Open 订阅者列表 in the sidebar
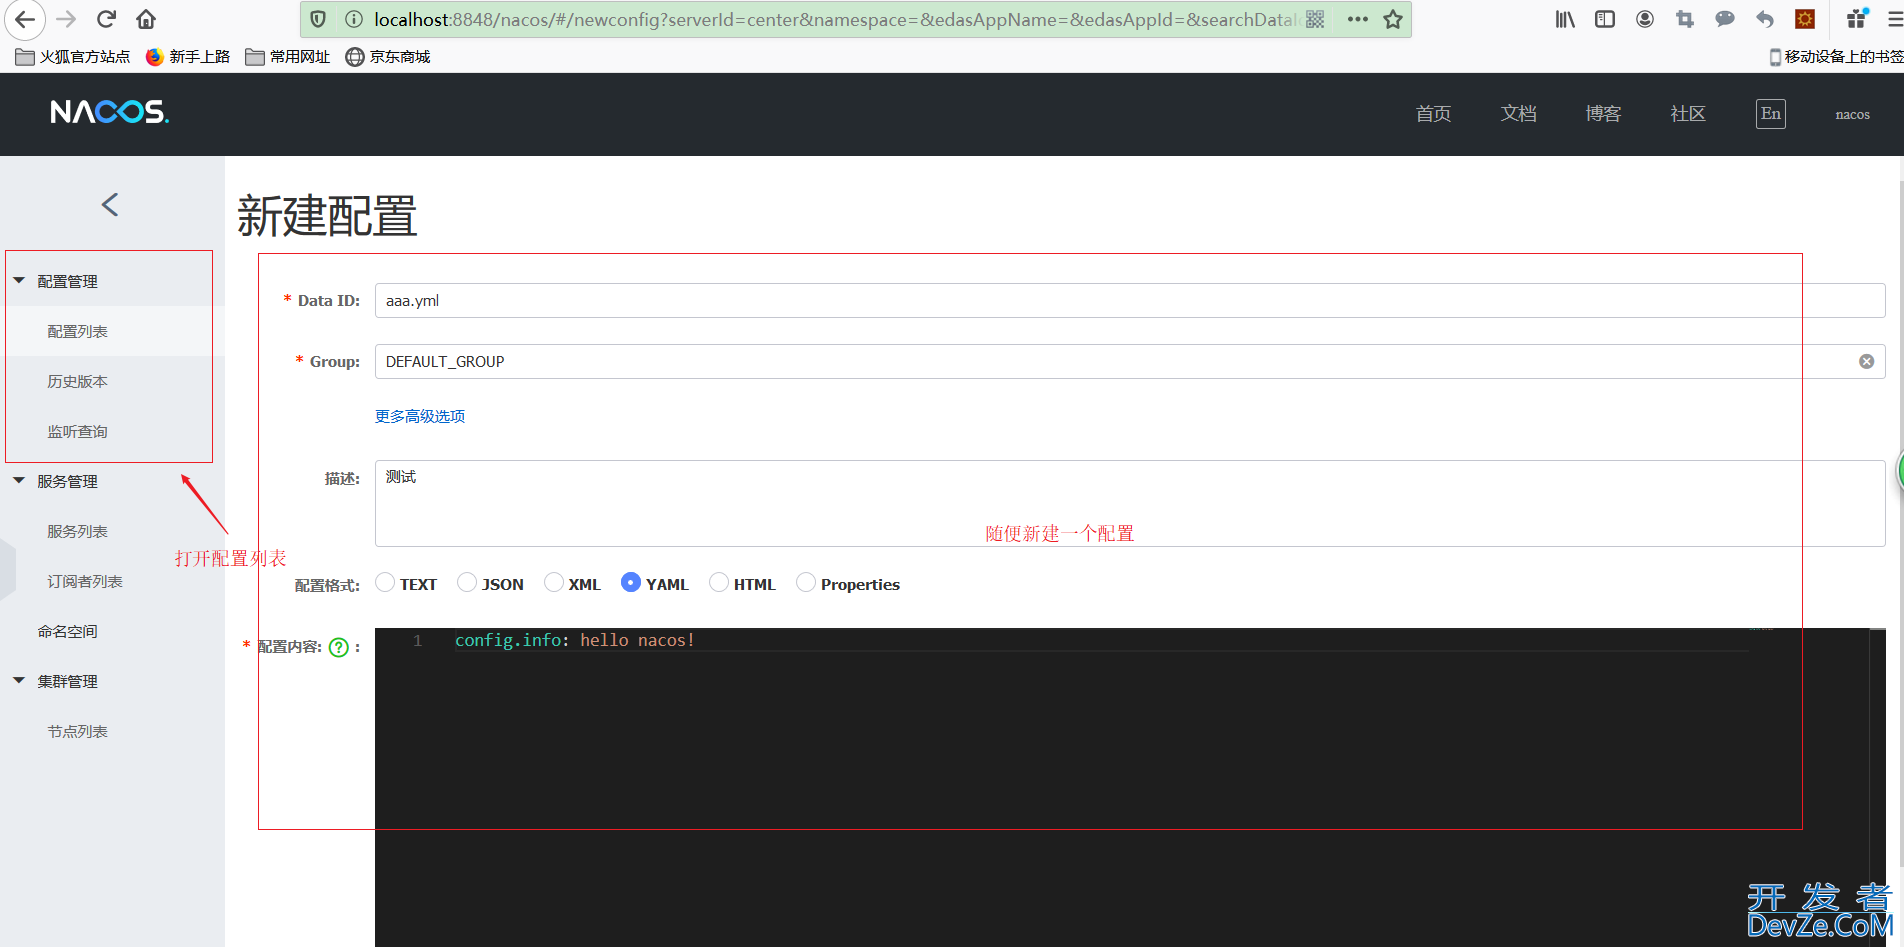This screenshot has width=1904, height=947. point(85,581)
